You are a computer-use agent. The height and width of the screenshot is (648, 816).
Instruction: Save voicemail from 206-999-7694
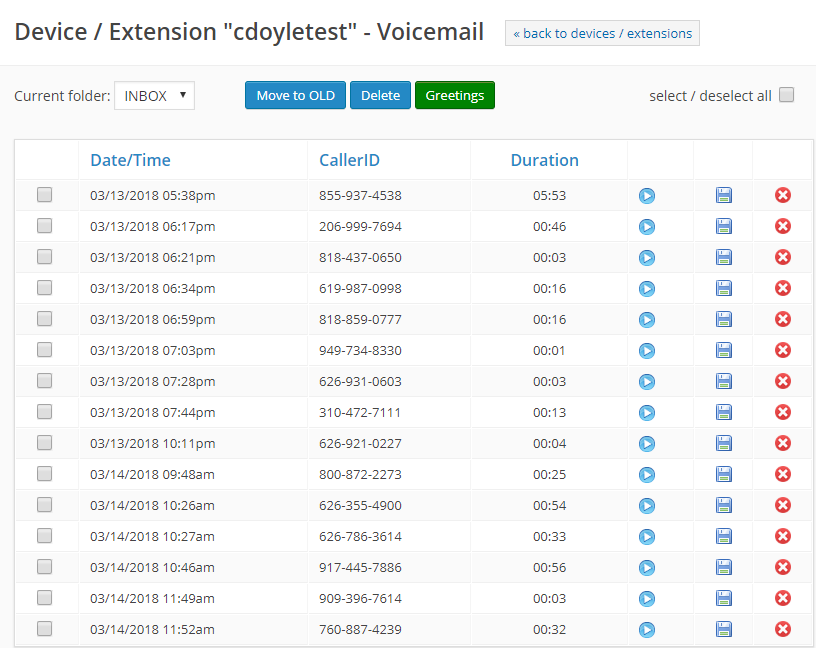click(x=723, y=226)
